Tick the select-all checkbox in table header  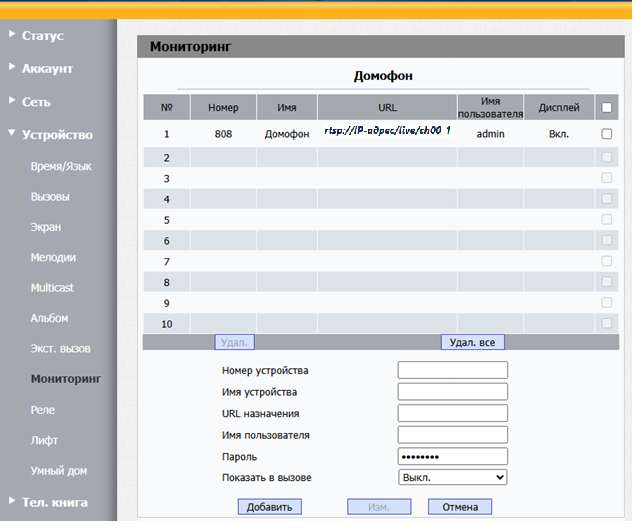[x=607, y=108]
